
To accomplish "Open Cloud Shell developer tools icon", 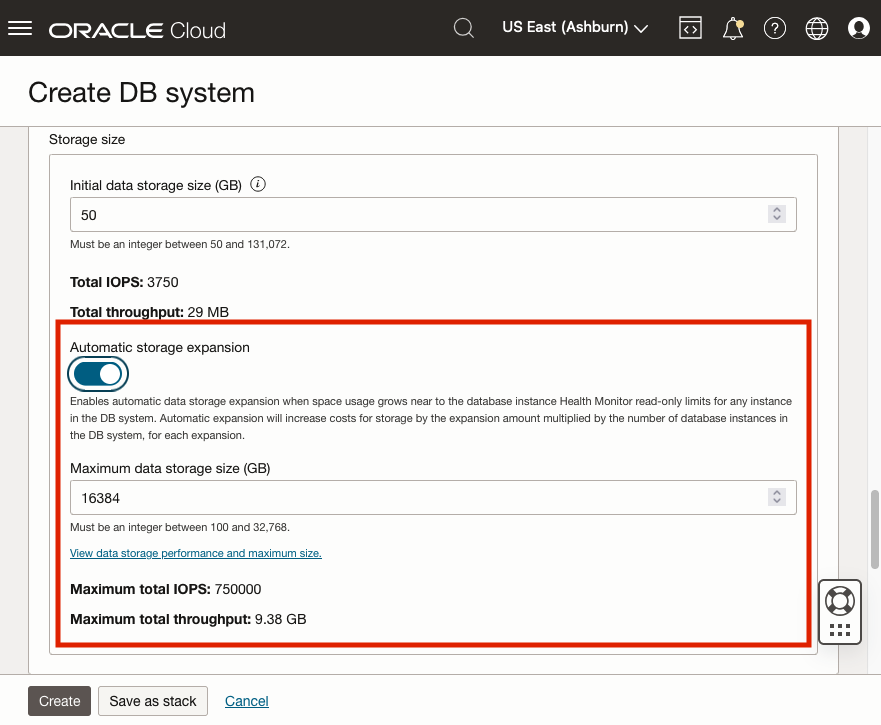I will tap(690, 28).
